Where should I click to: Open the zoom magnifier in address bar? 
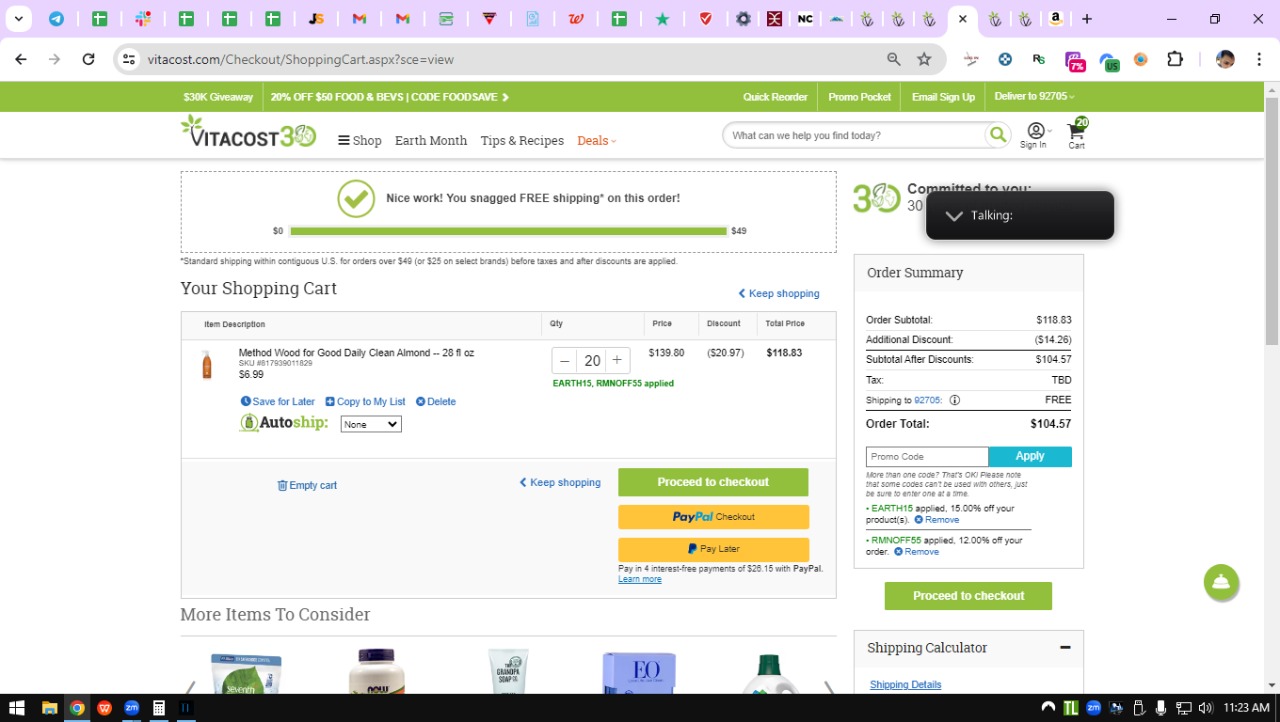coord(894,59)
